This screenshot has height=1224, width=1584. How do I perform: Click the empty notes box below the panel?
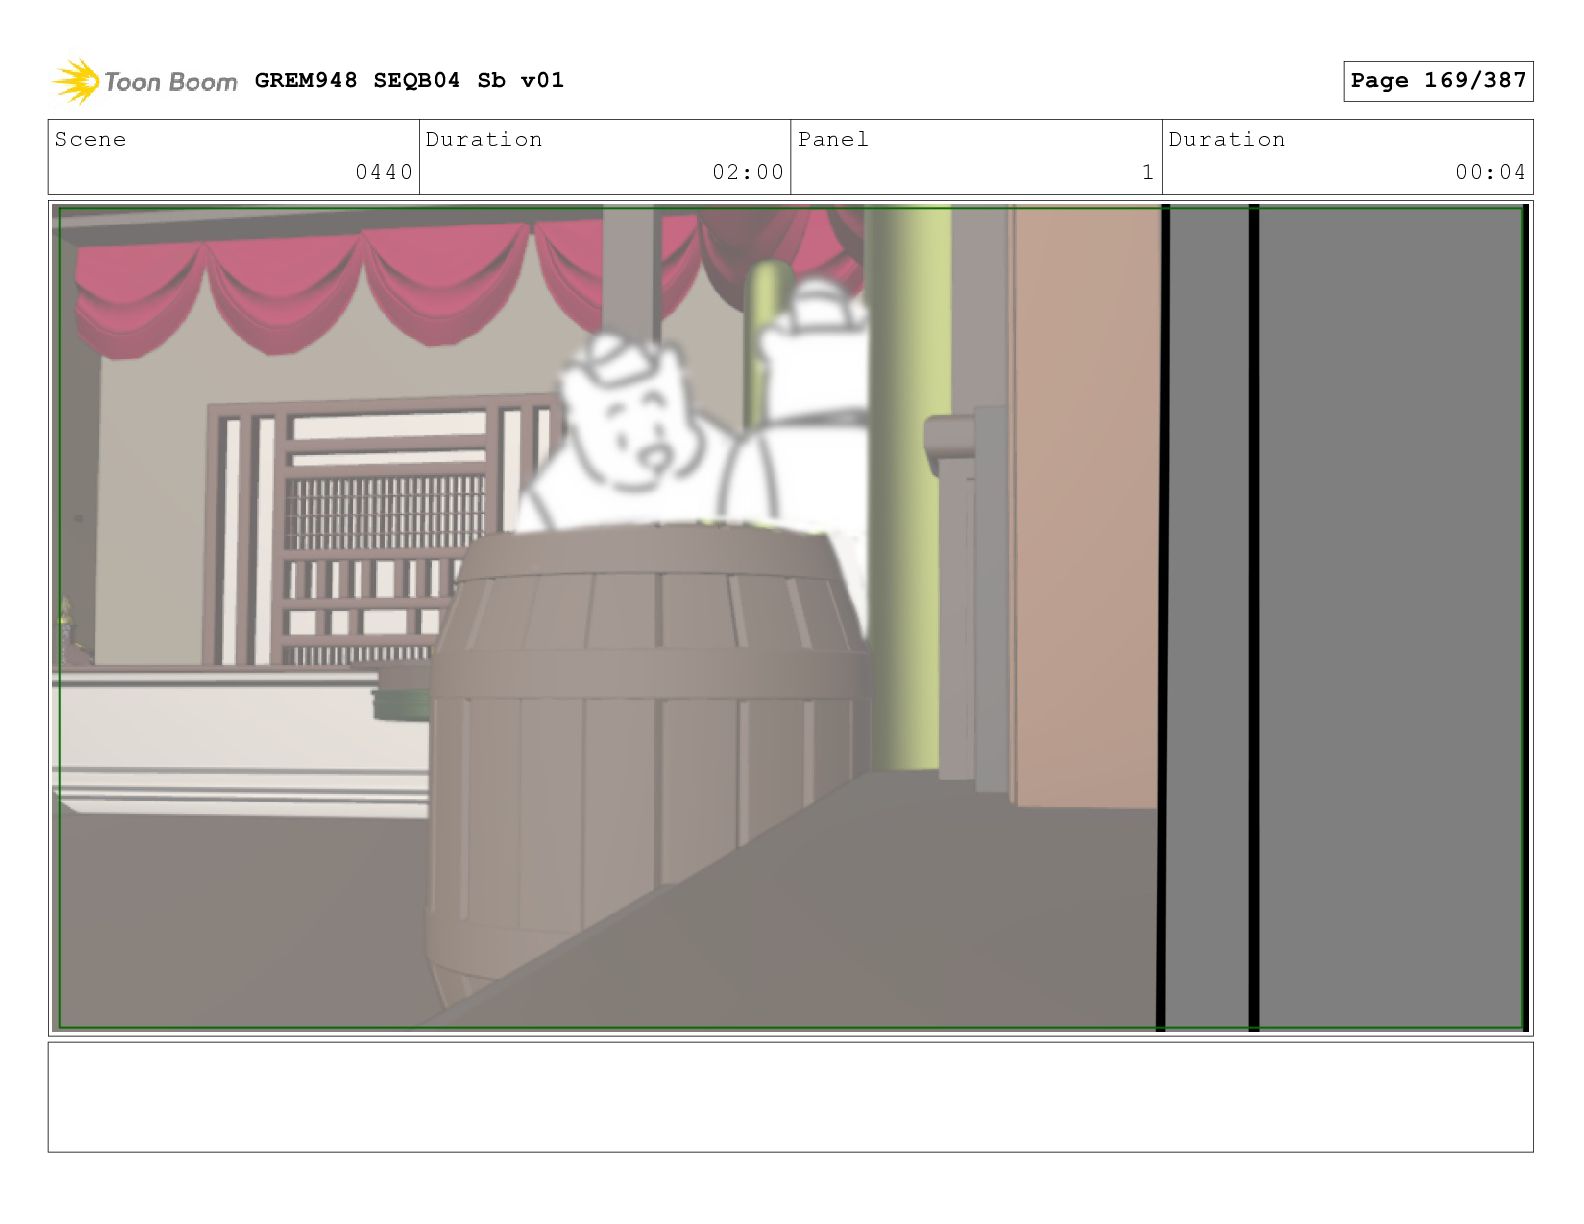[x=790, y=1097]
